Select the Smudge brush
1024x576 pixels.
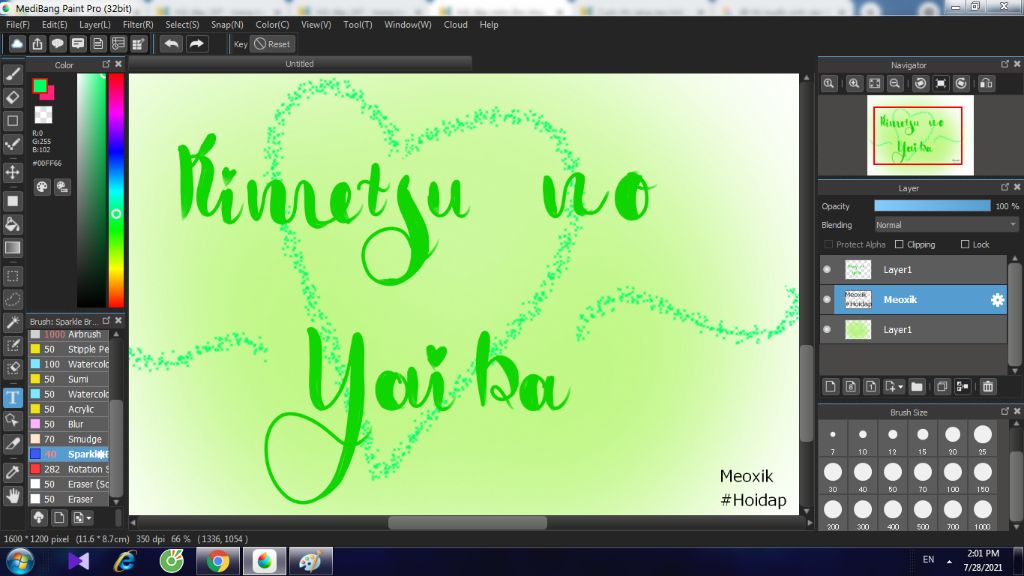tap(69, 439)
